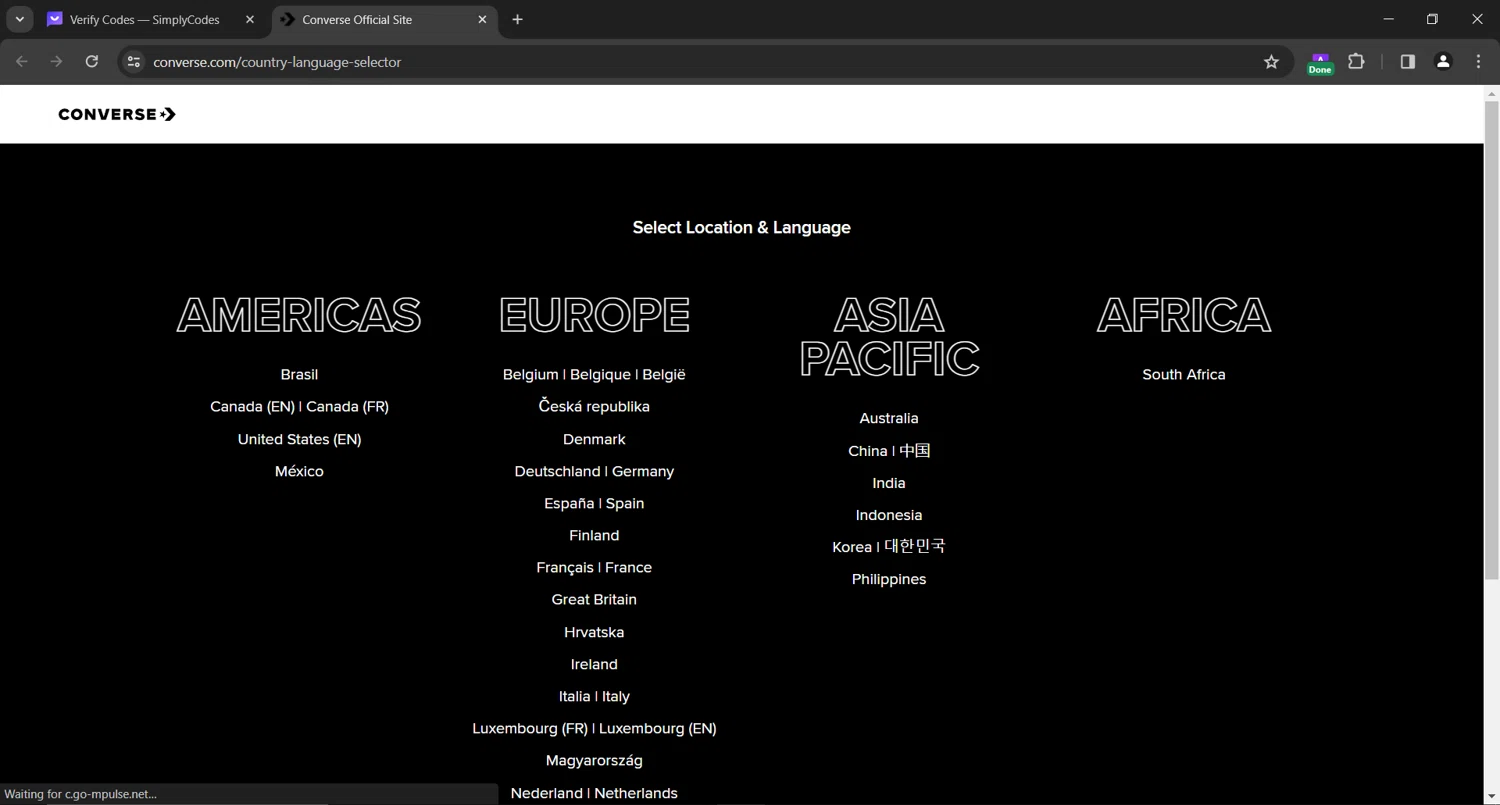The height and width of the screenshot is (805, 1500).
Task: Choose Australia in Asia Pacific
Action: pos(888,419)
